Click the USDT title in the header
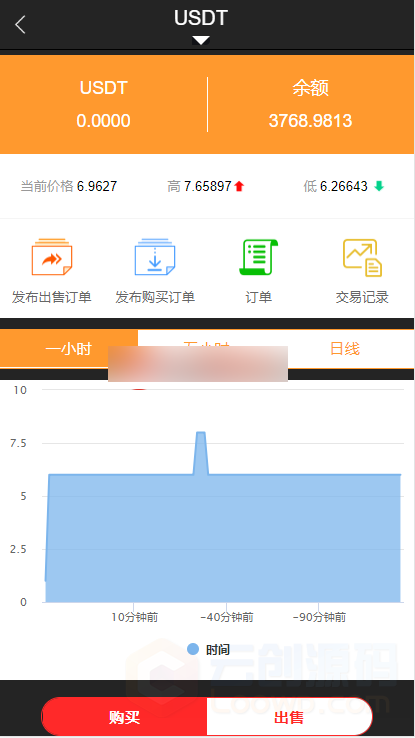The image size is (415, 738). tap(201, 18)
